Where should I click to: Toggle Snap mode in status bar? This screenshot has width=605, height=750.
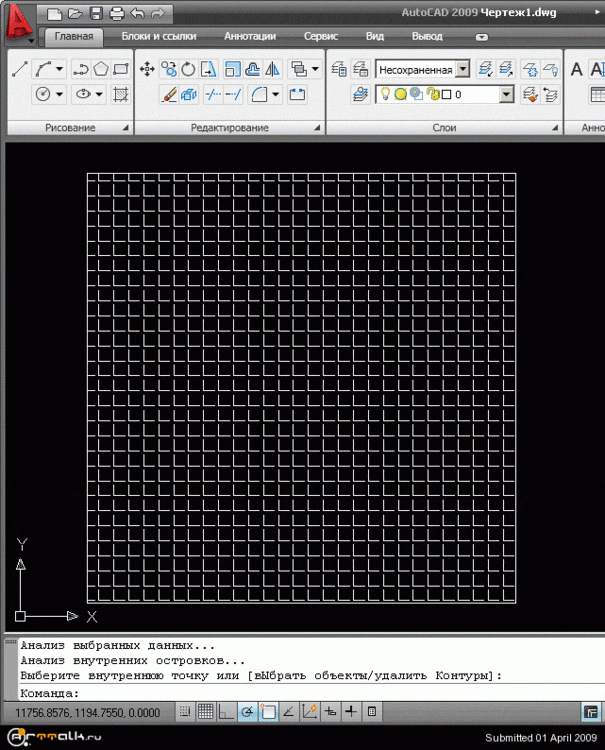185,712
